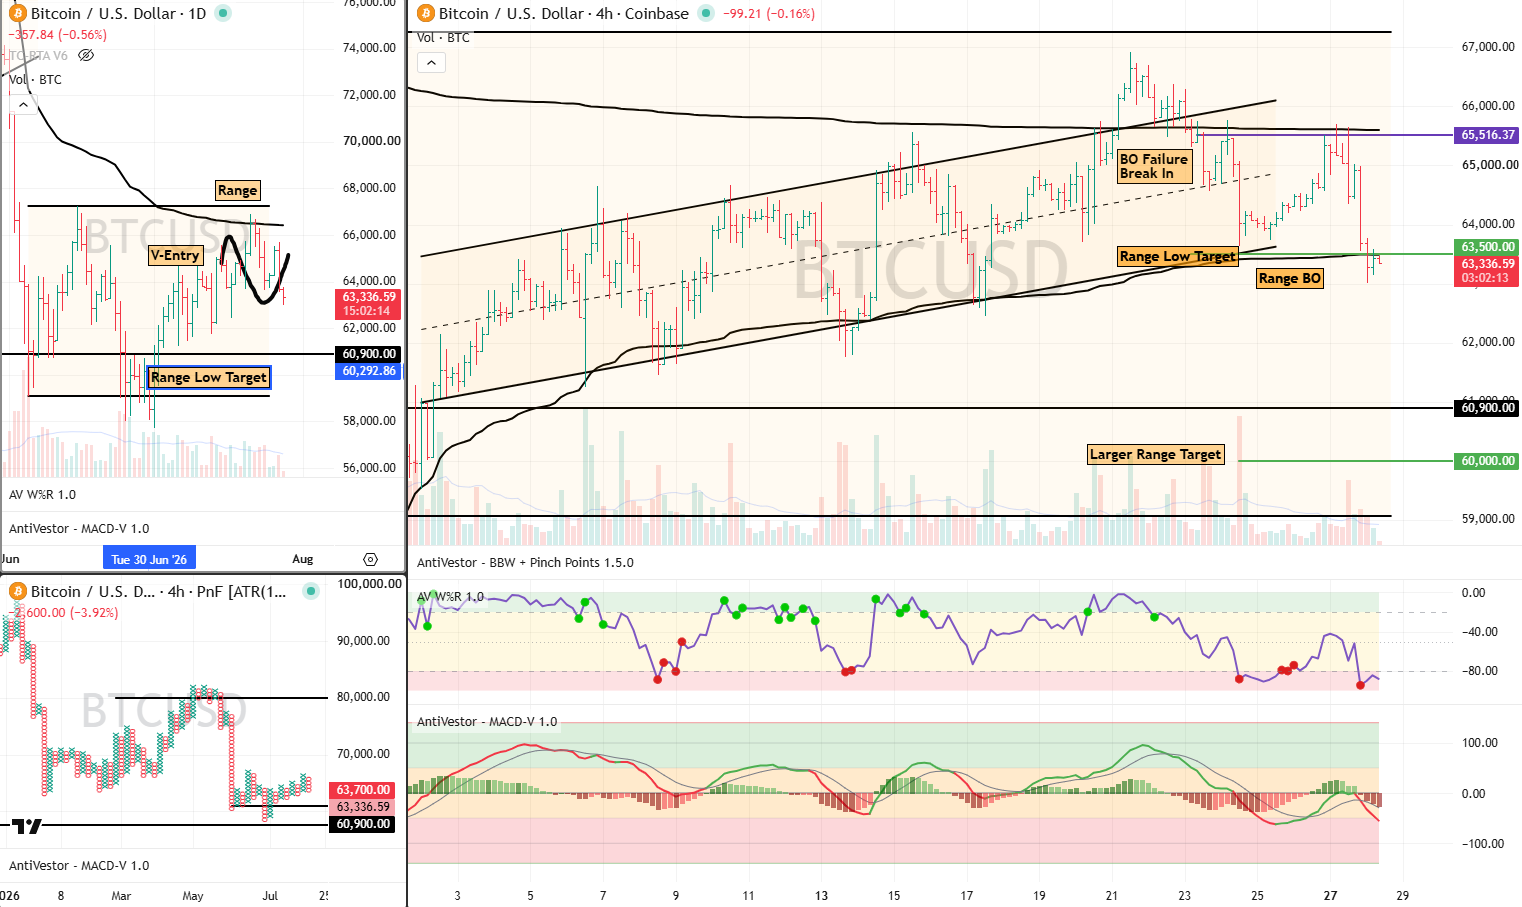Click the Range BO annotation label
1522x907 pixels.
[x=1290, y=278]
